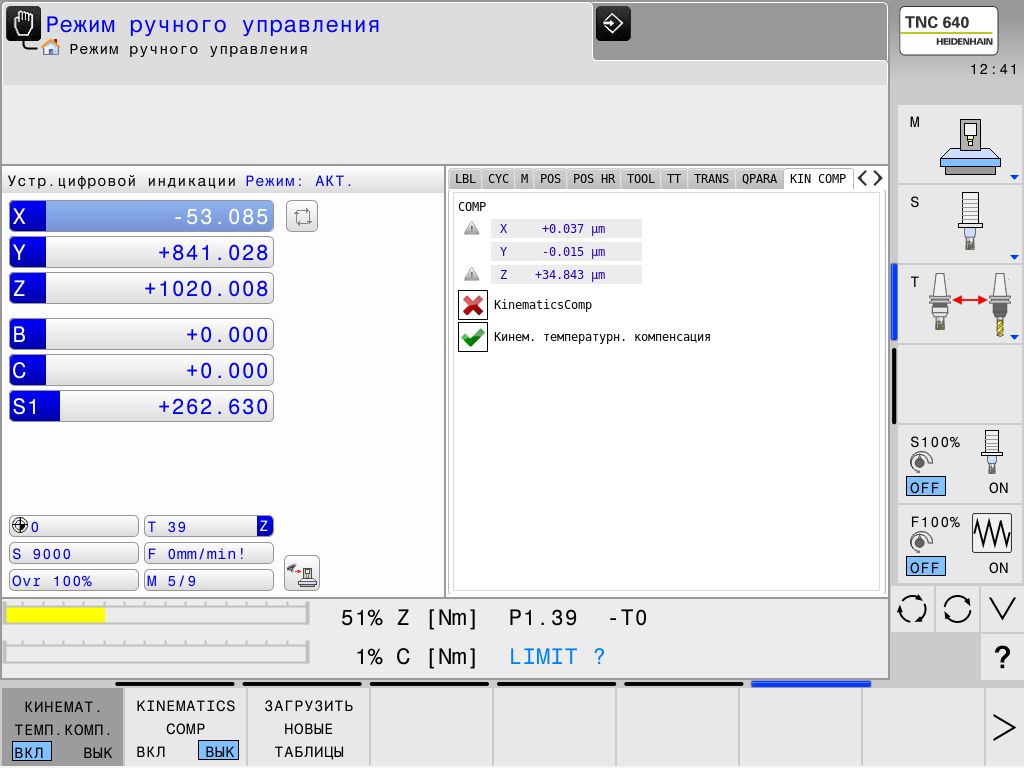Toggle S100% spindle override OFF/ON

click(960, 464)
